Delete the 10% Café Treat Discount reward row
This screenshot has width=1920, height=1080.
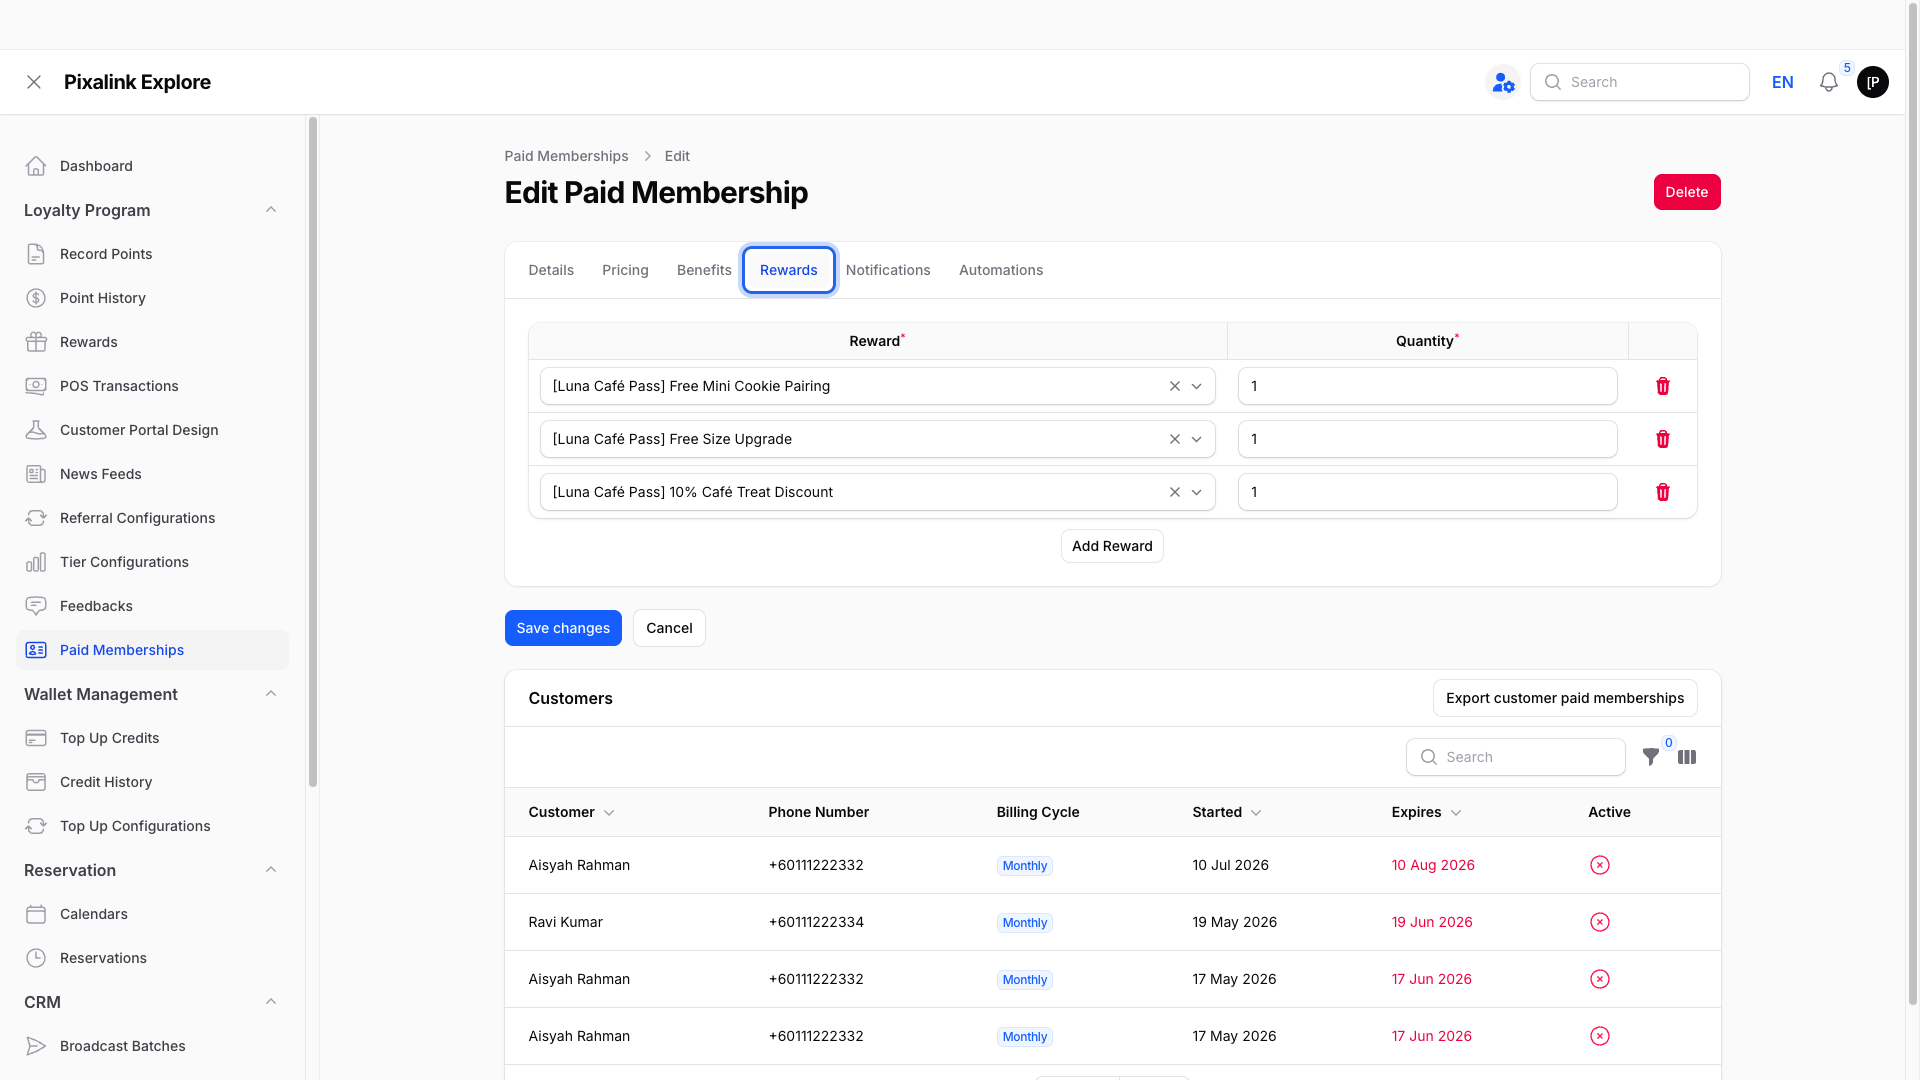(x=1663, y=492)
